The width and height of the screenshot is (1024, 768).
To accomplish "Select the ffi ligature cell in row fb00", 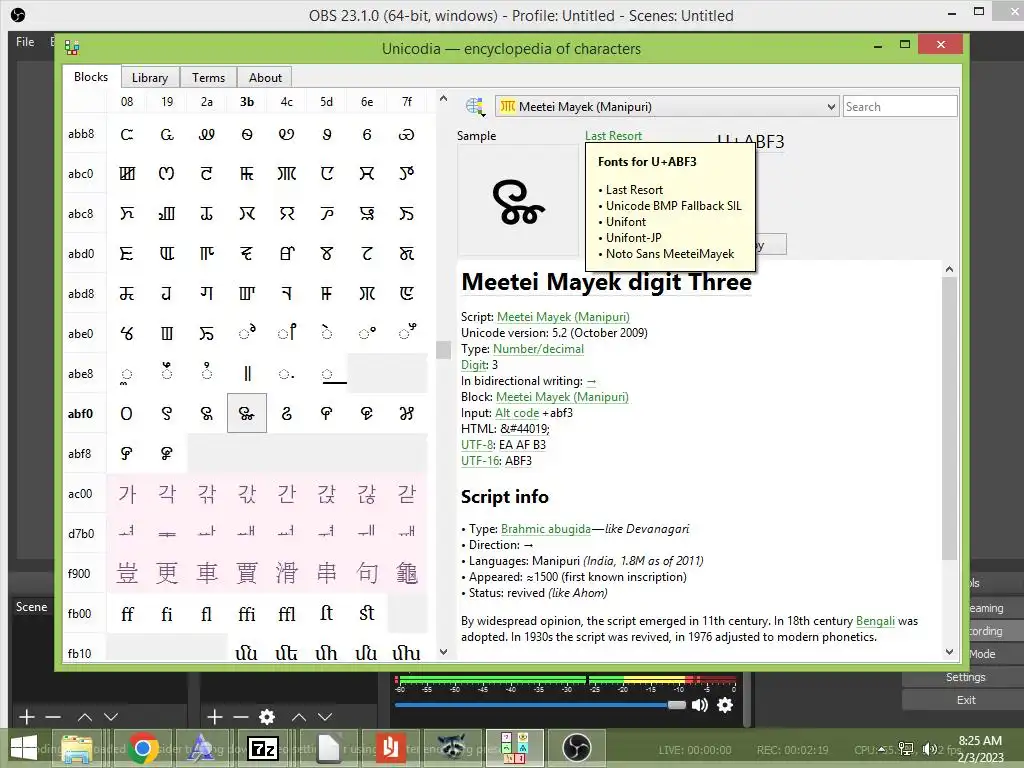I will [x=247, y=613].
